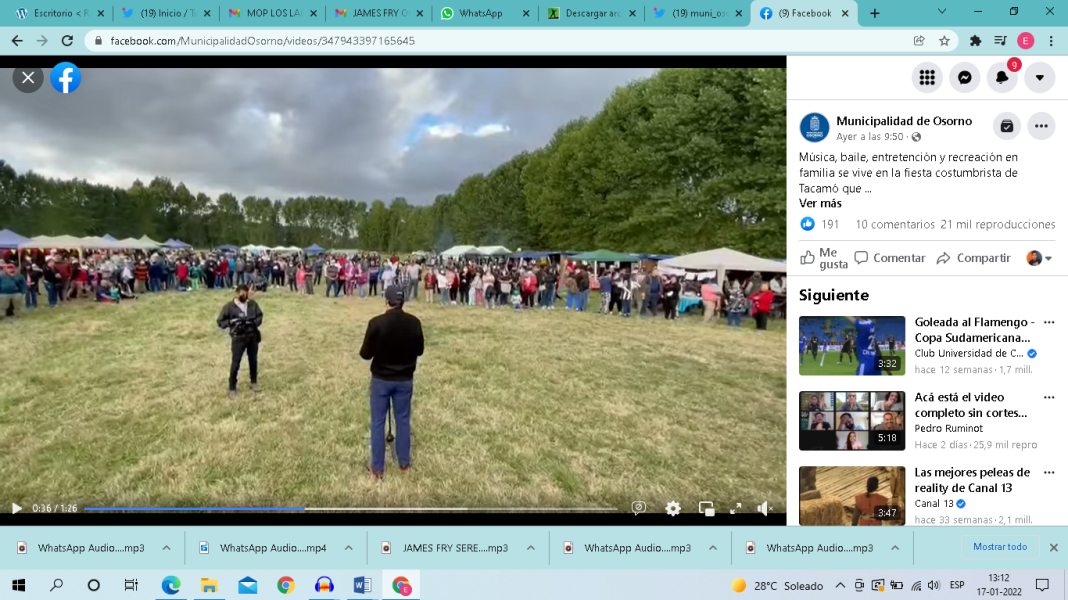This screenshot has height=600, width=1068.
Task: Open the Word app in the taskbar
Action: point(362,585)
